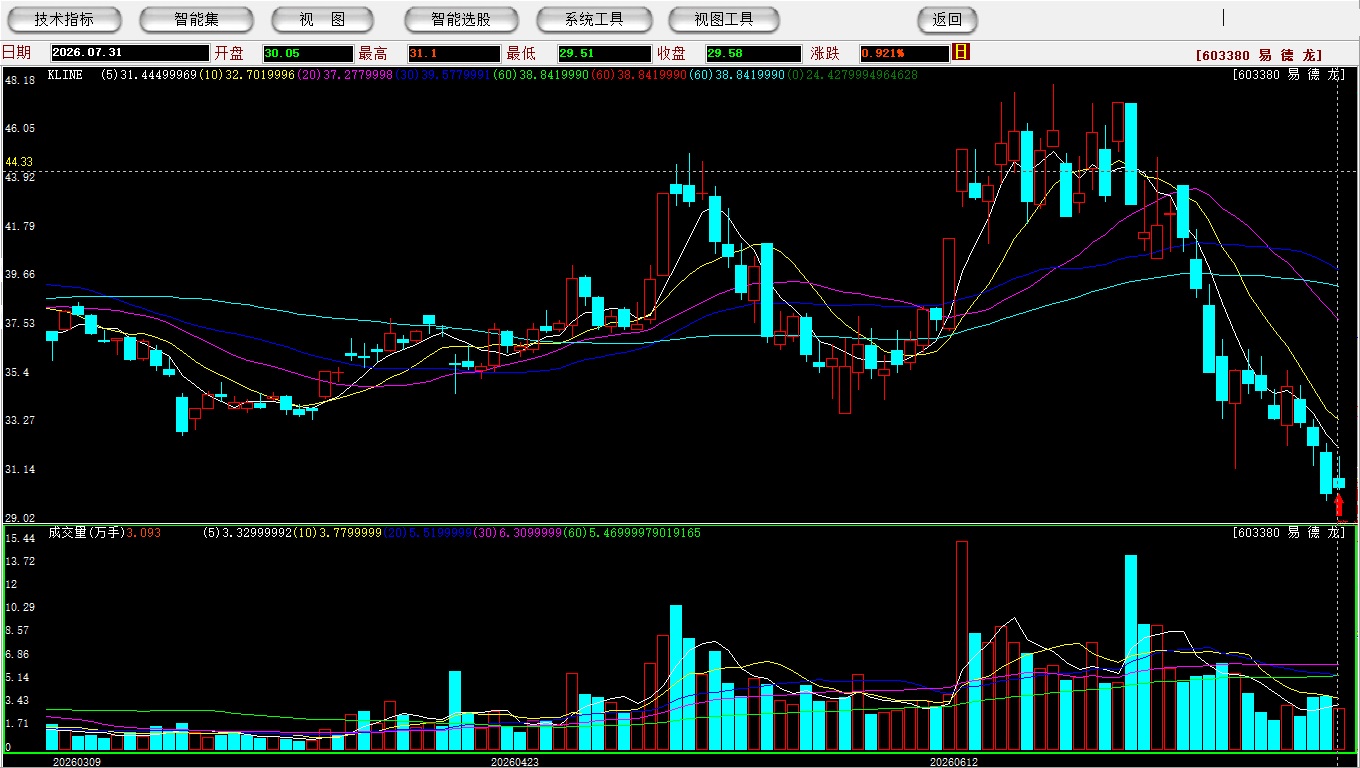1360x768 pixels.
Task: Click the 20260612 date axis label
Action: [x=954, y=762]
